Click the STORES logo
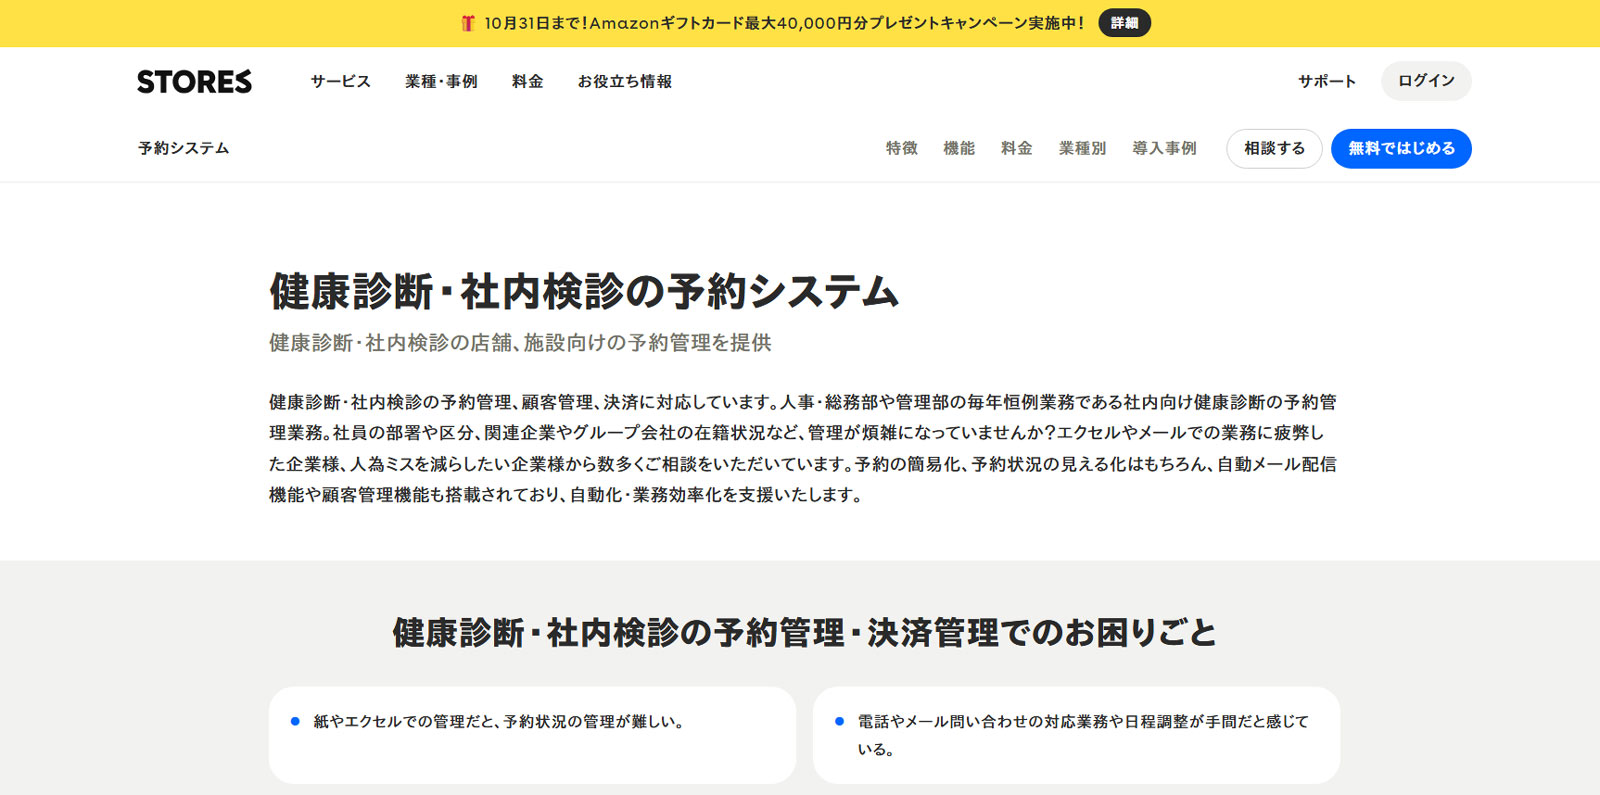 point(194,81)
